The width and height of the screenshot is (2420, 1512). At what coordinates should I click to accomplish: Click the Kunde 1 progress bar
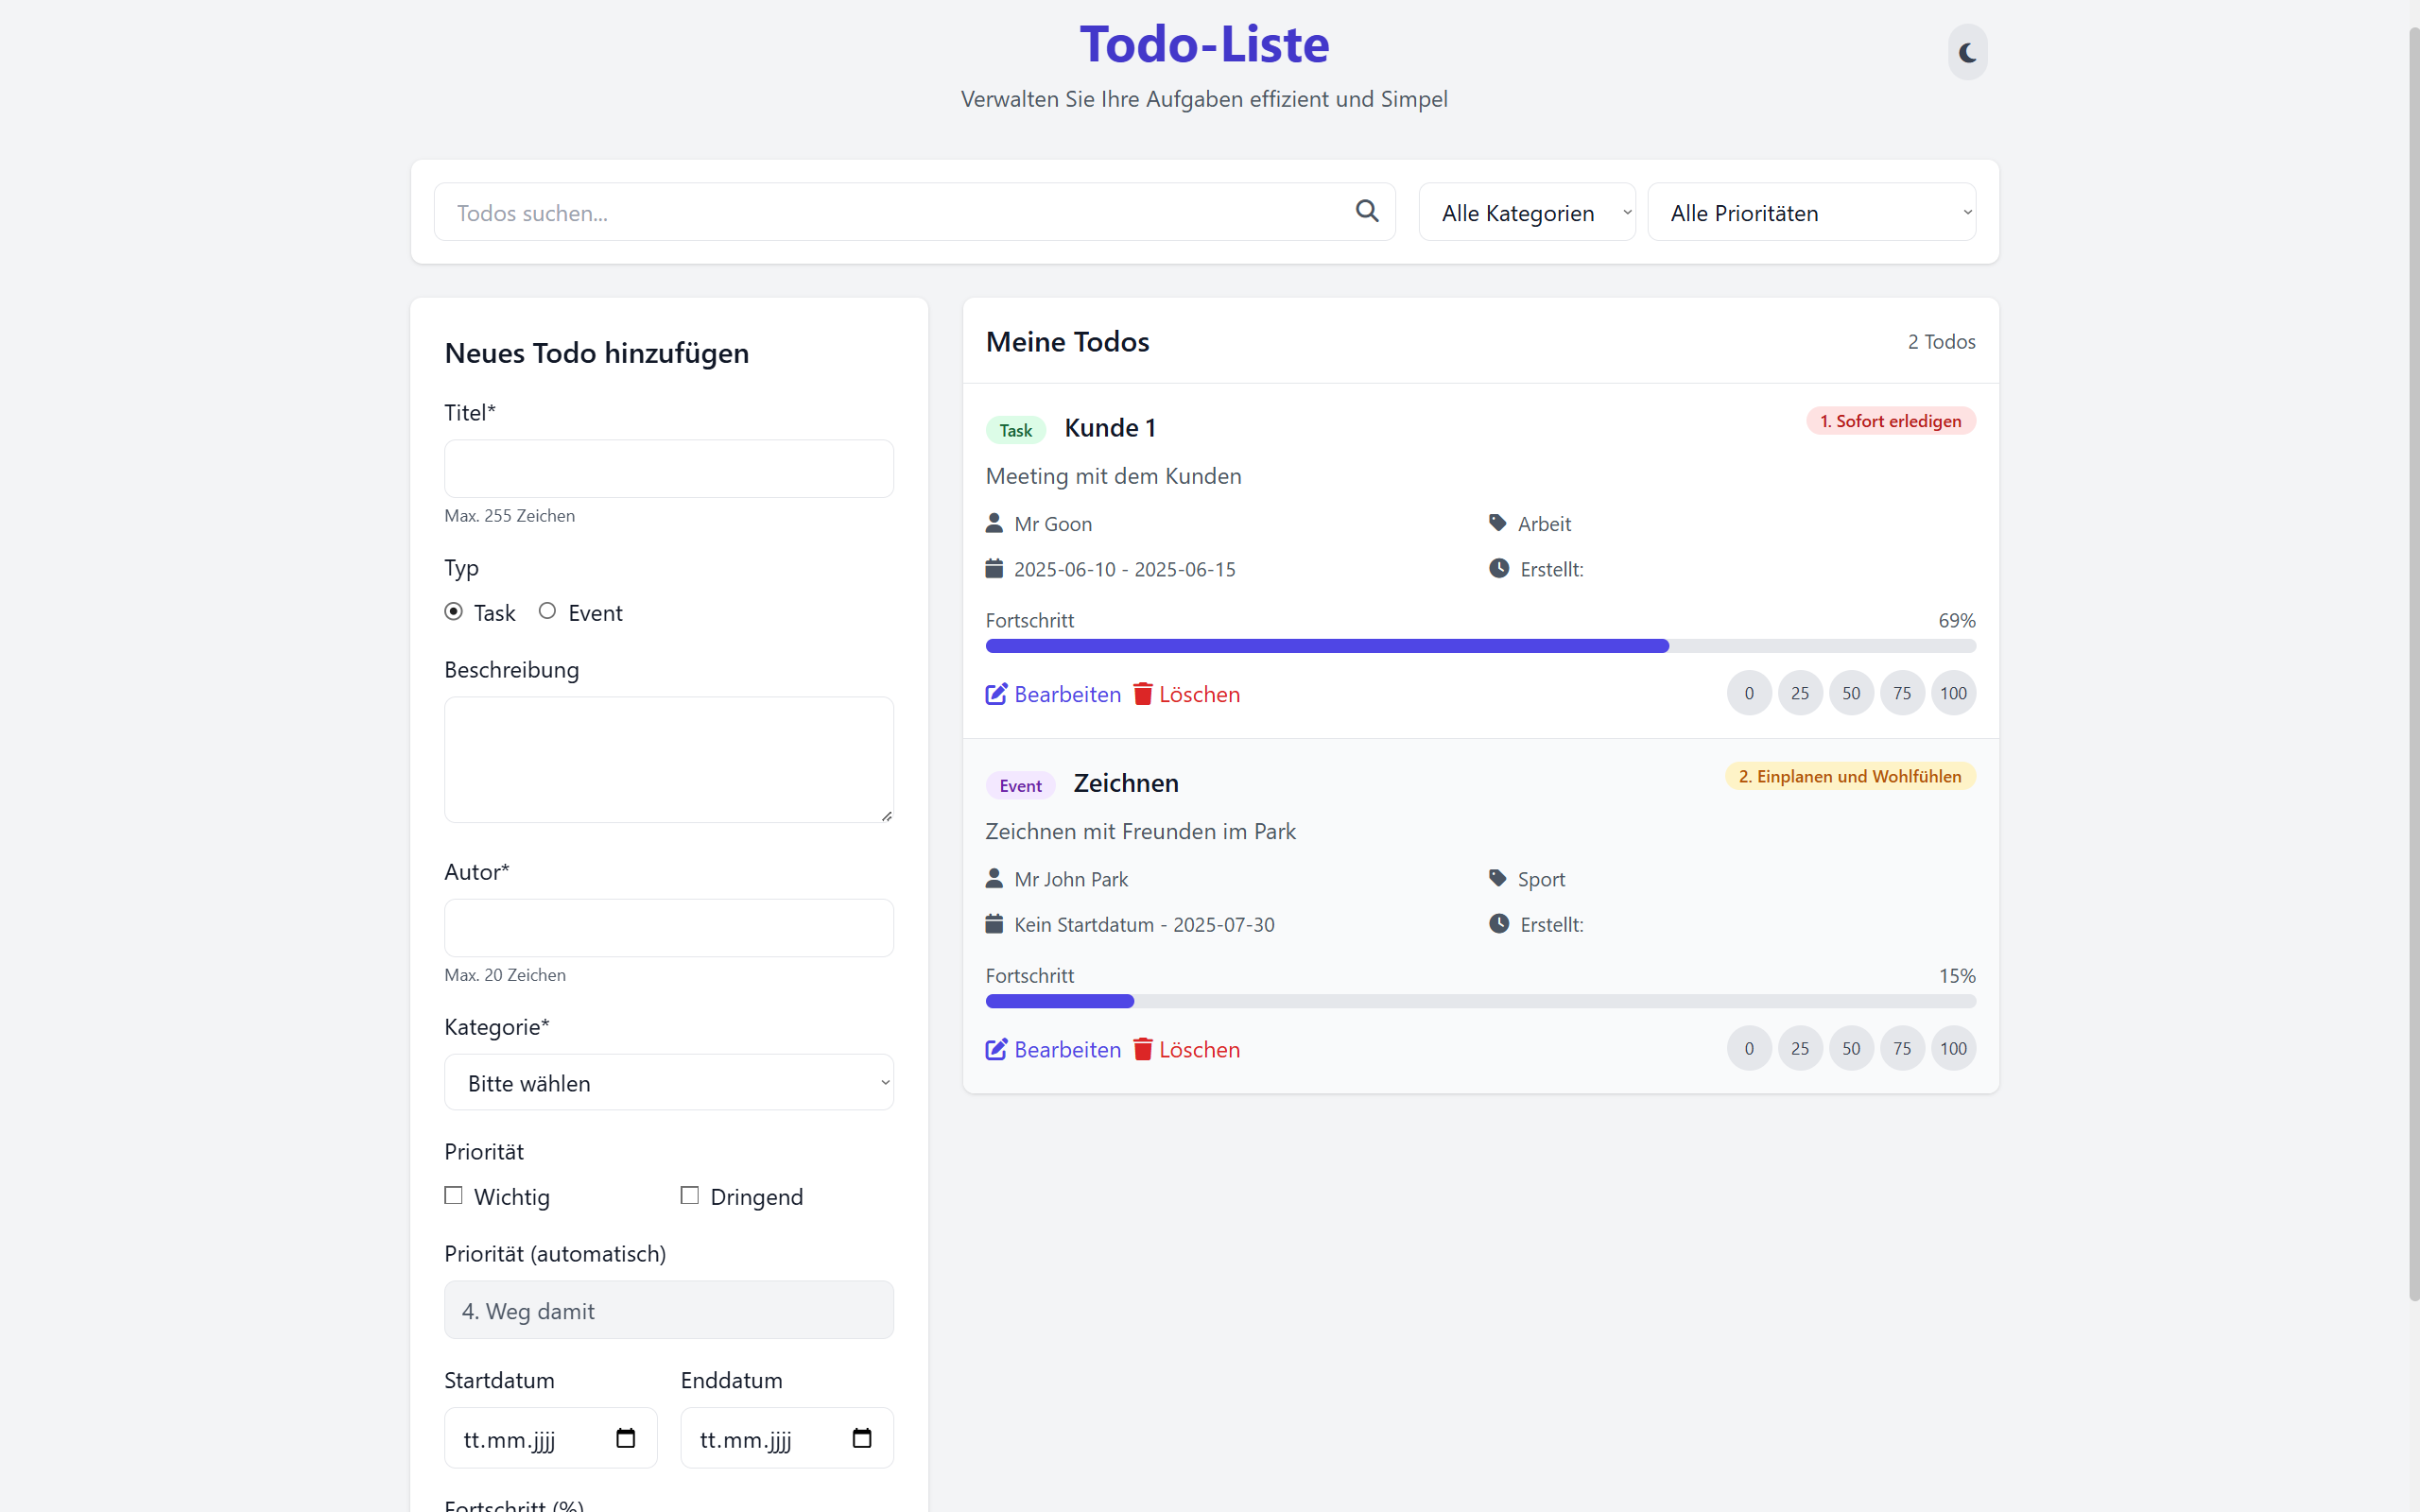pyautogui.click(x=1480, y=645)
